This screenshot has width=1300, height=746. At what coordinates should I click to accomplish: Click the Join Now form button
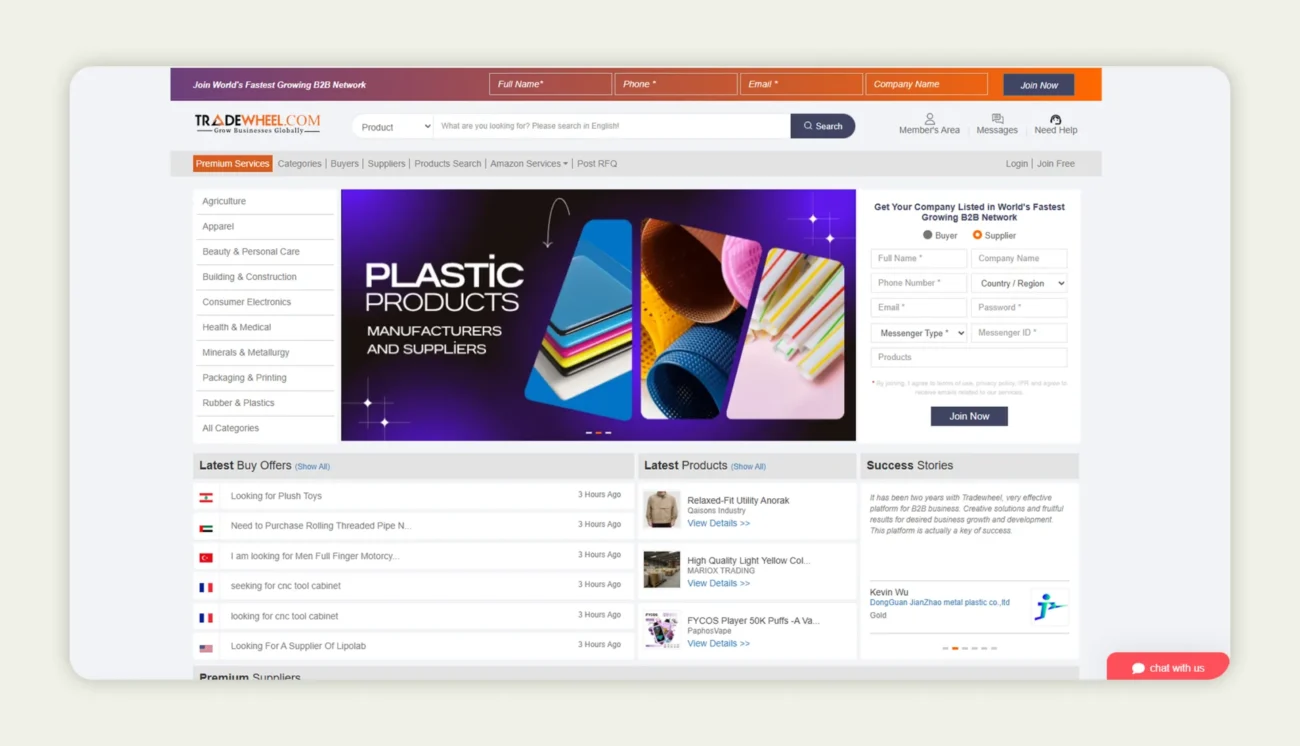coord(968,416)
